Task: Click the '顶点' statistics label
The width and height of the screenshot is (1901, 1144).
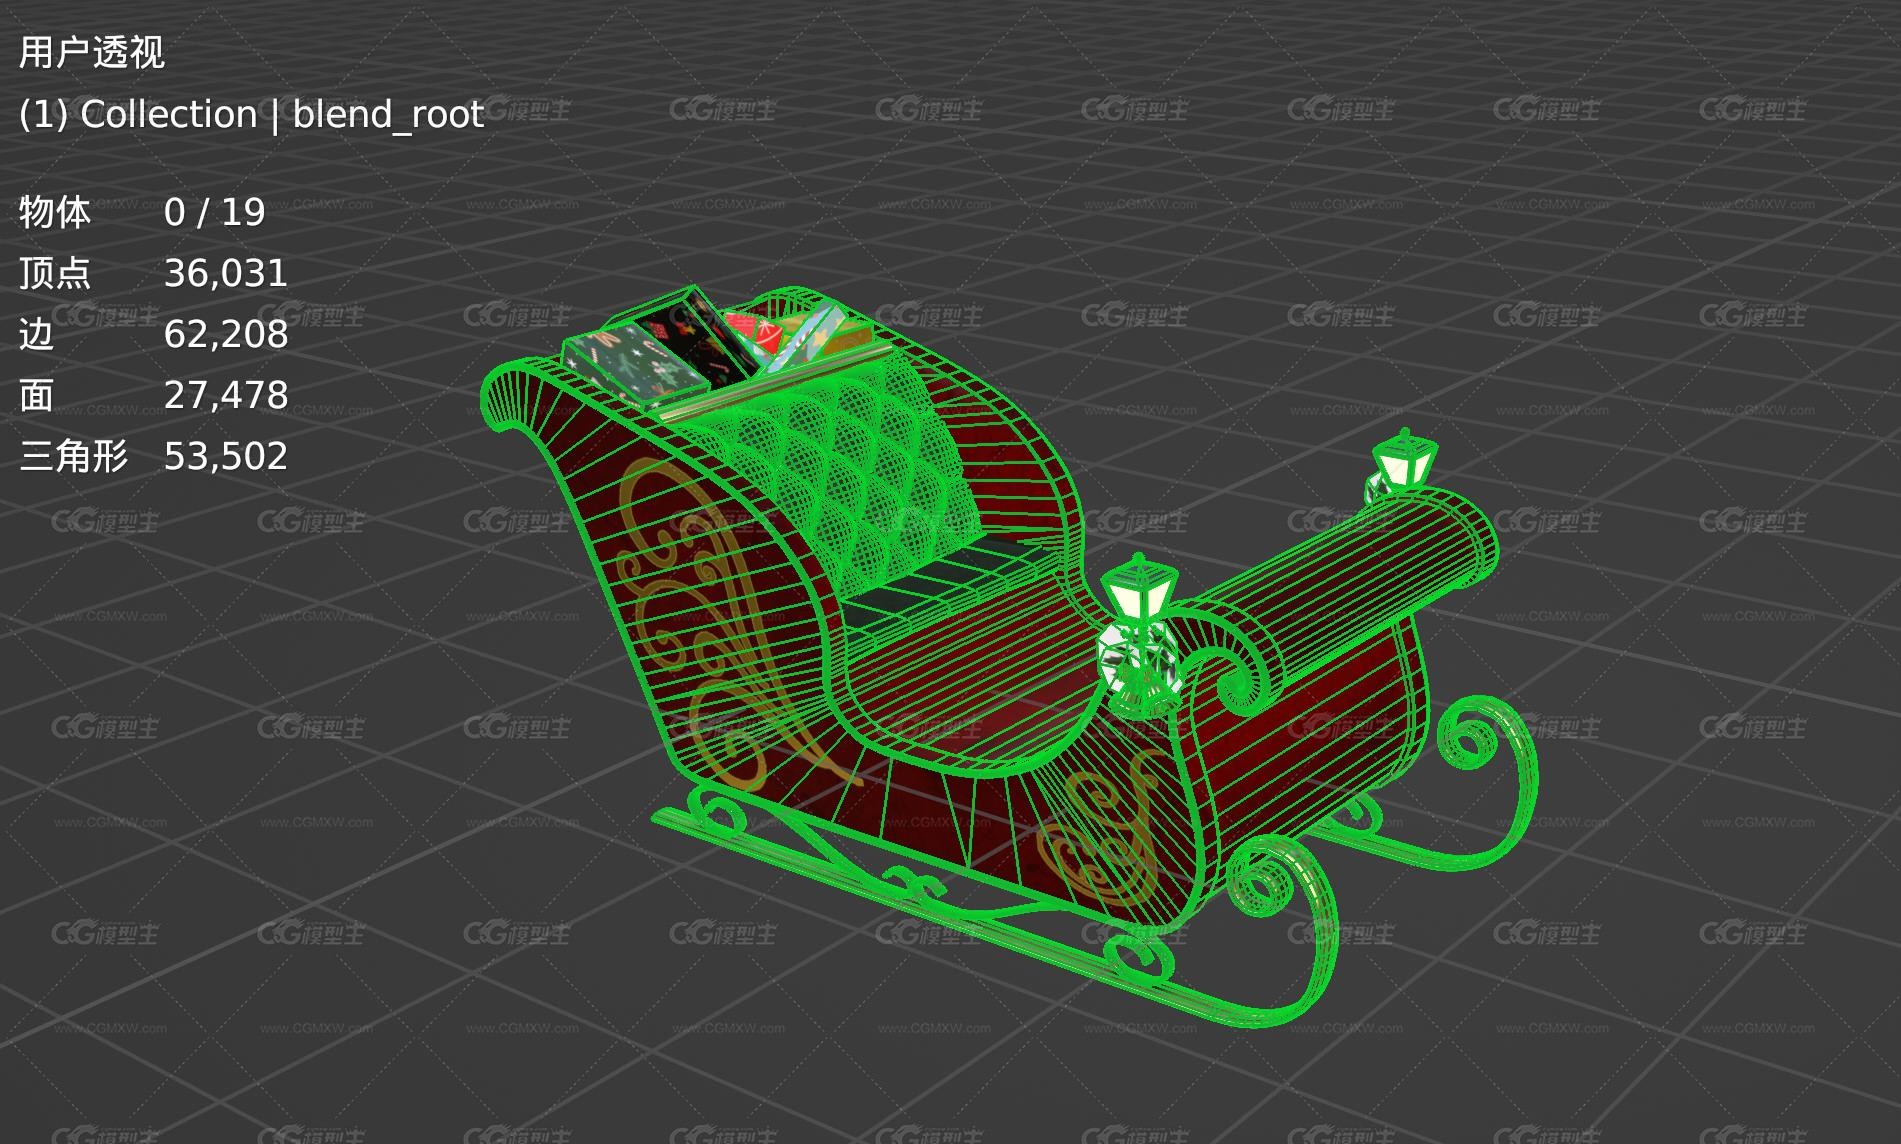Action: [x=54, y=273]
